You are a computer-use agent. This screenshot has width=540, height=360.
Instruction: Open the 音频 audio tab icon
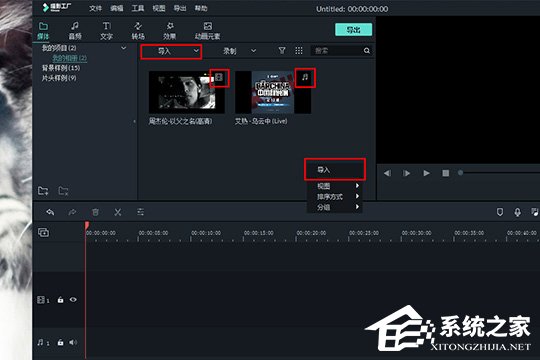(75, 26)
